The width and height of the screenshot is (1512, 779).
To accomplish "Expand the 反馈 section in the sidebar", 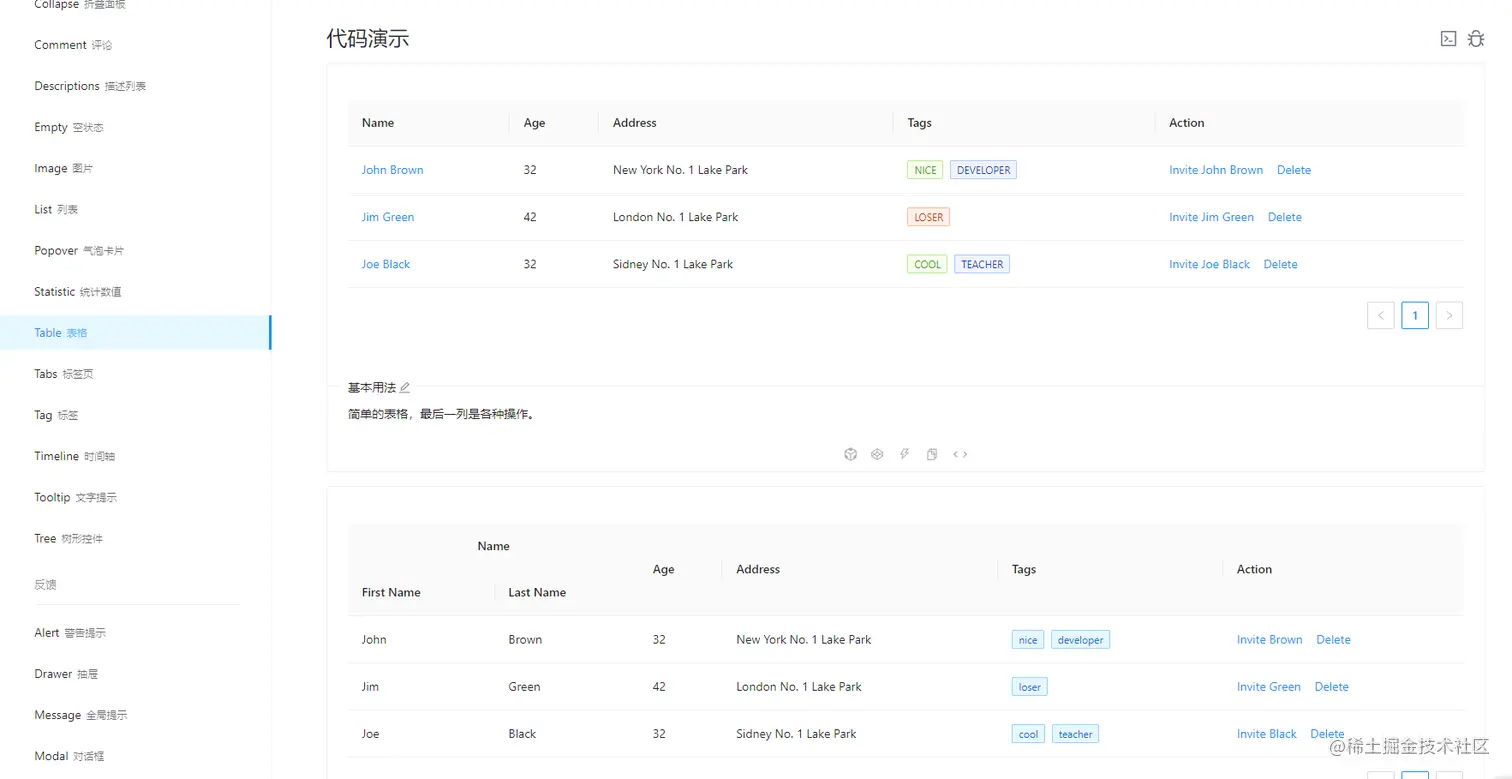I will (x=45, y=584).
